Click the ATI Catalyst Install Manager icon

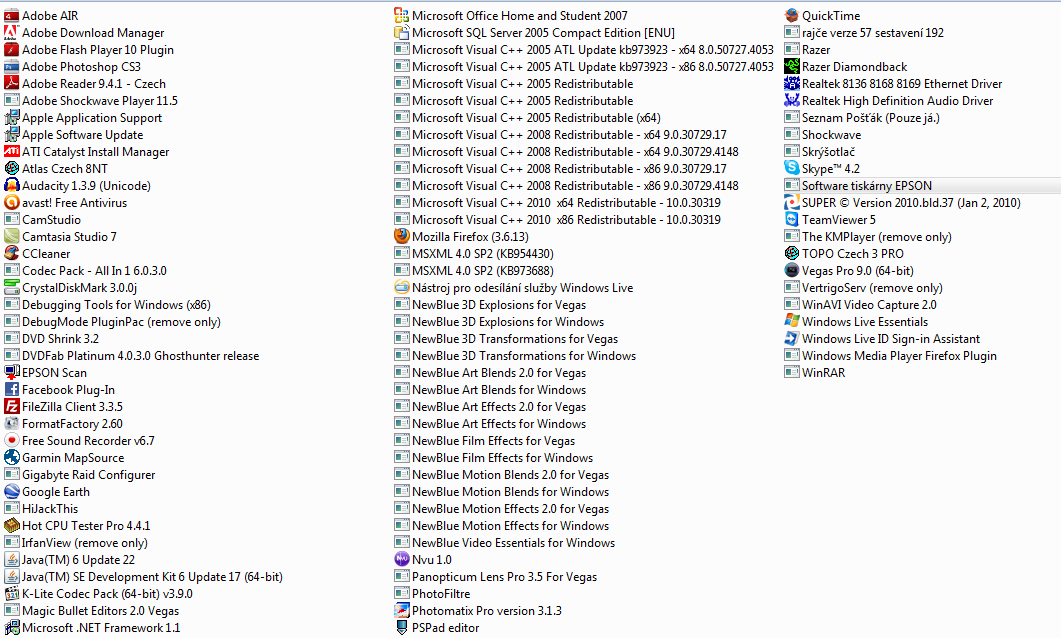(12, 152)
